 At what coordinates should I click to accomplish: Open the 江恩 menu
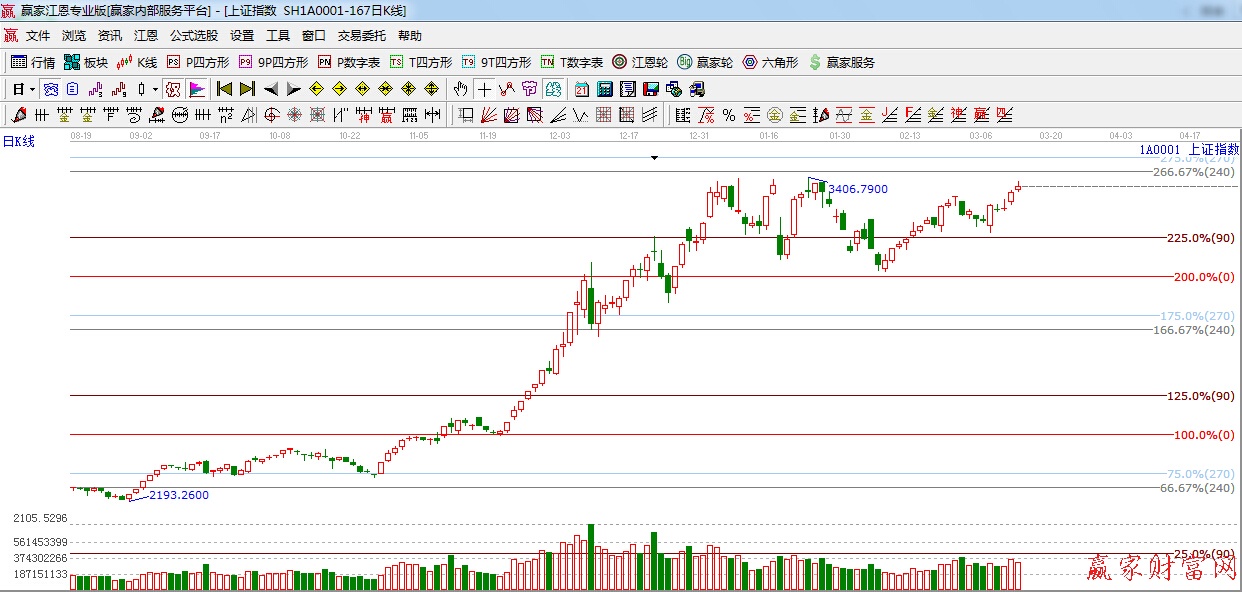pos(146,35)
